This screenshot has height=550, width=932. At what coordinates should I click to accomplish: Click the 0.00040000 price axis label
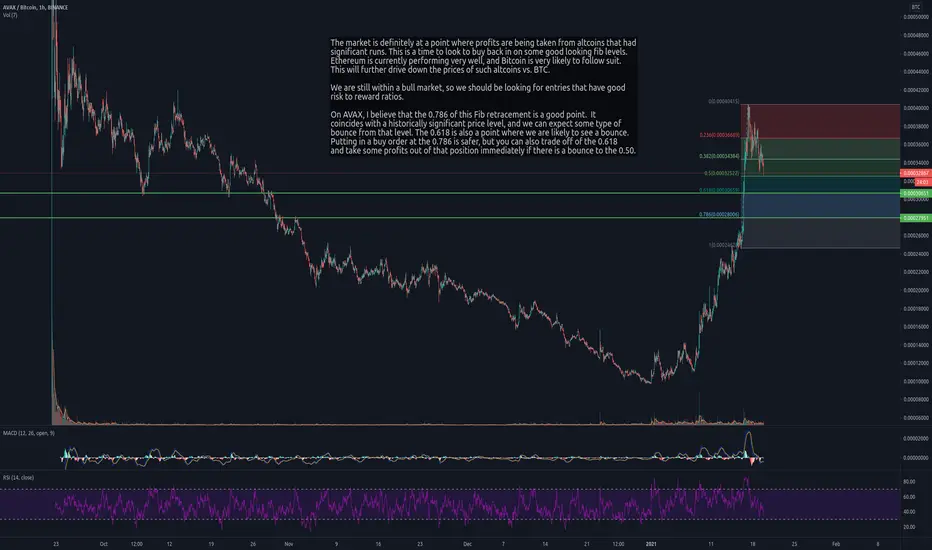[916, 108]
